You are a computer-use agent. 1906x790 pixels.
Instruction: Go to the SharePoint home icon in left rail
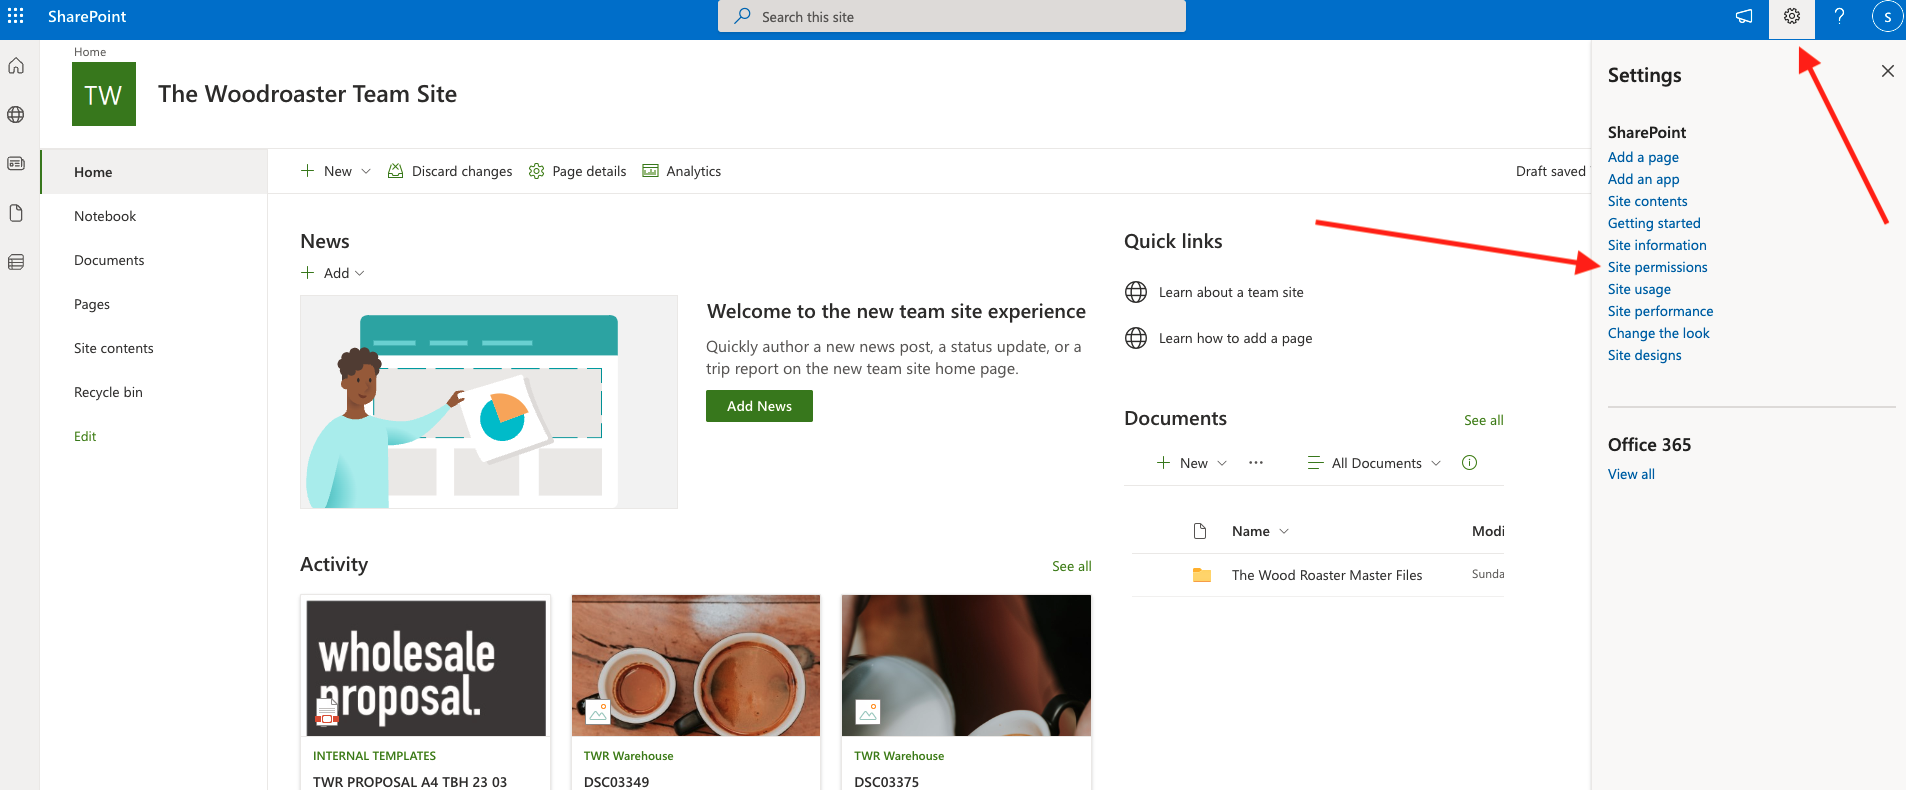(16, 66)
